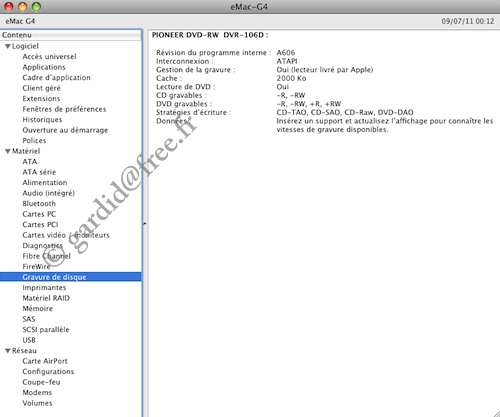500x417 pixels.
Task: Click the Réseau category label
Action: coord(24,351)
